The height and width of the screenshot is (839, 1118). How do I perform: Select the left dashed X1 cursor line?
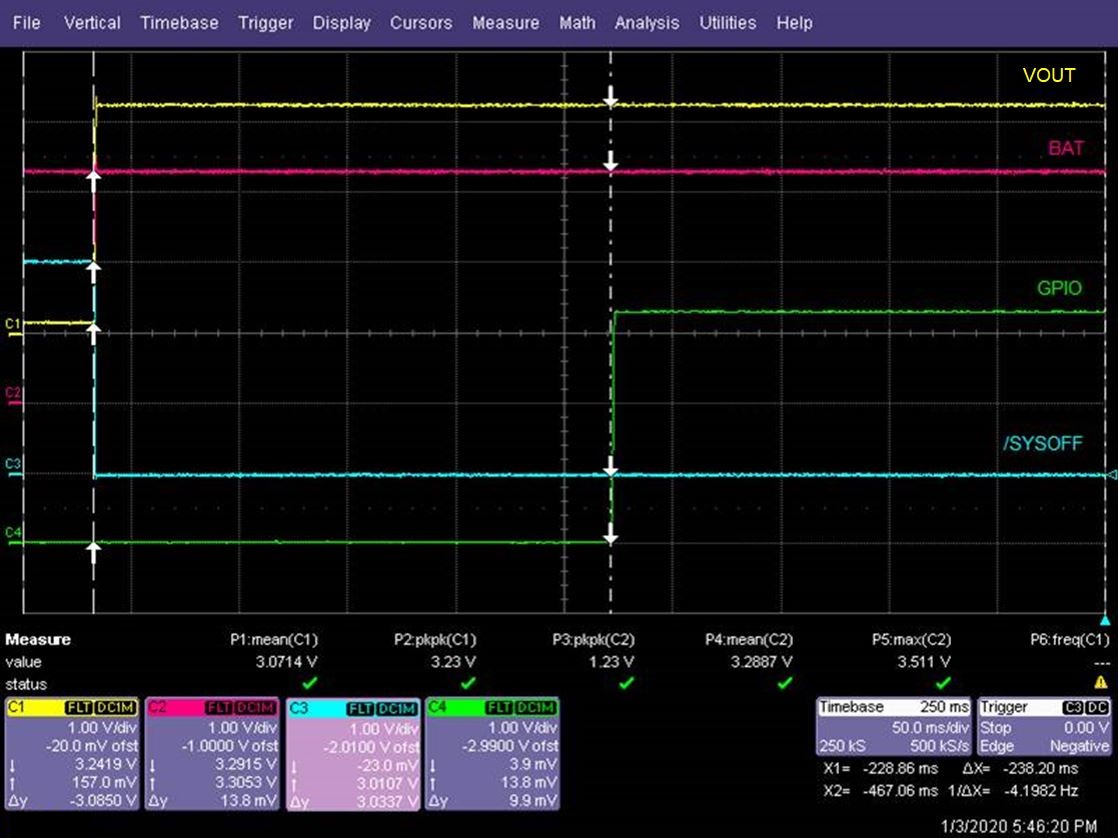94,400
